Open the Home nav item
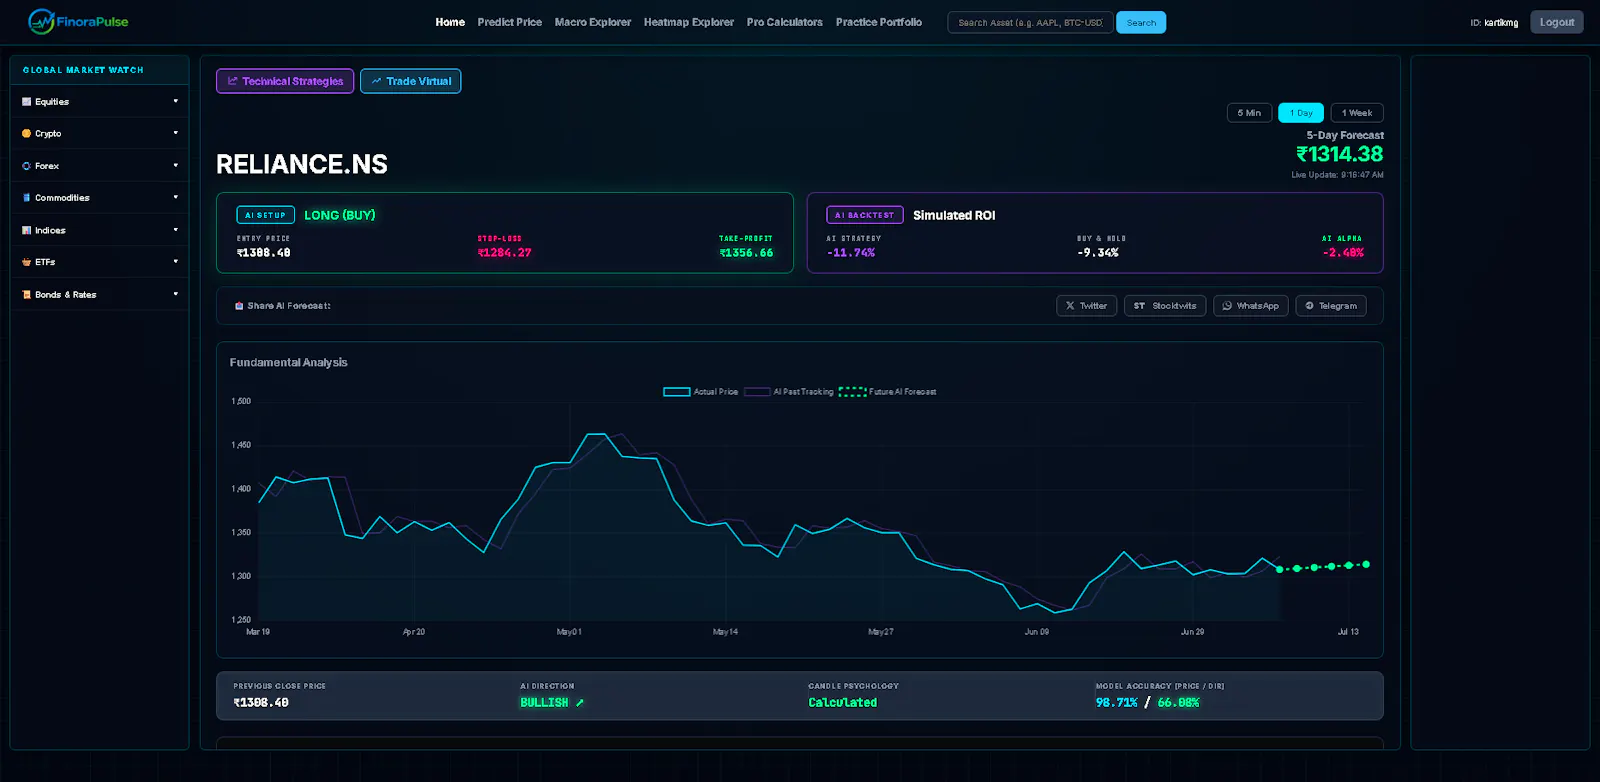This screenshot has width=1600, height=782. [450, 22]
